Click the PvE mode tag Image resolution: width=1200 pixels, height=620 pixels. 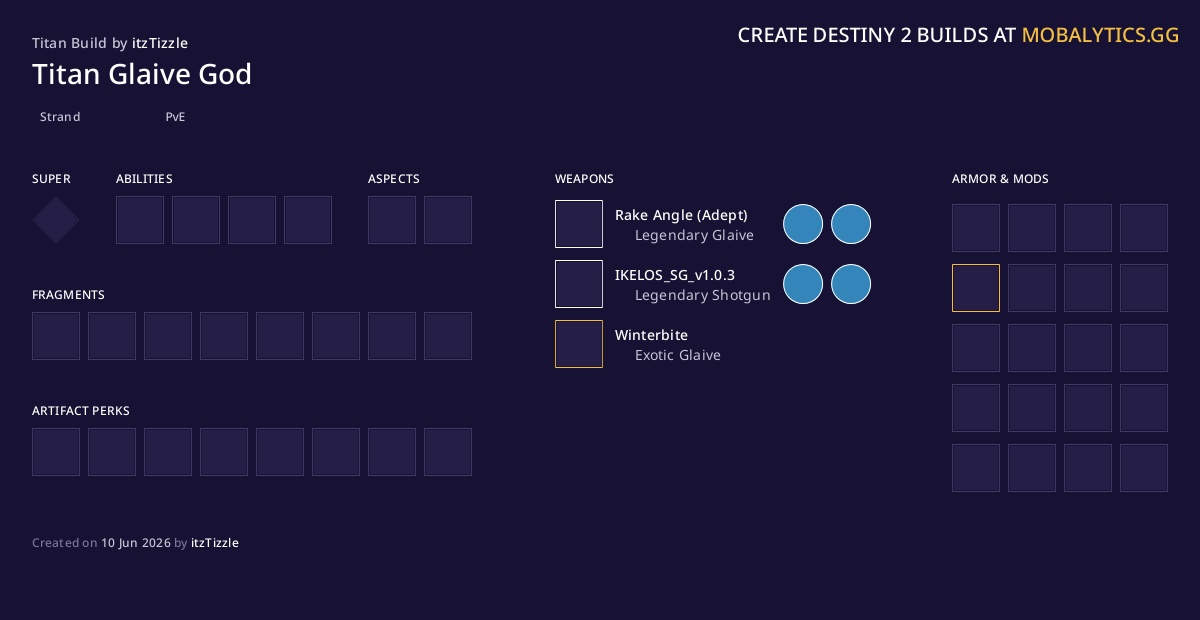coord(176,117)
